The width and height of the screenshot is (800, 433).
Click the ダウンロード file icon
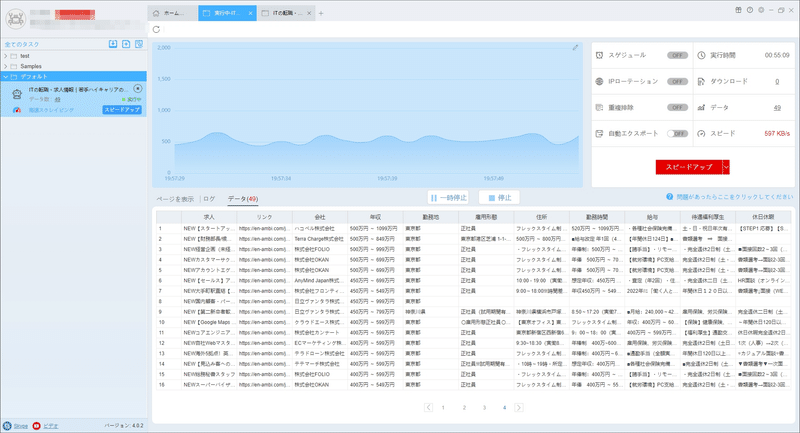click(702, 82)
